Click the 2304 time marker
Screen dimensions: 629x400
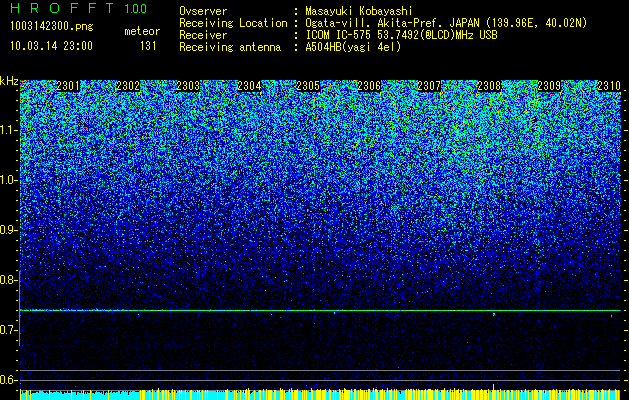point(249,86)
